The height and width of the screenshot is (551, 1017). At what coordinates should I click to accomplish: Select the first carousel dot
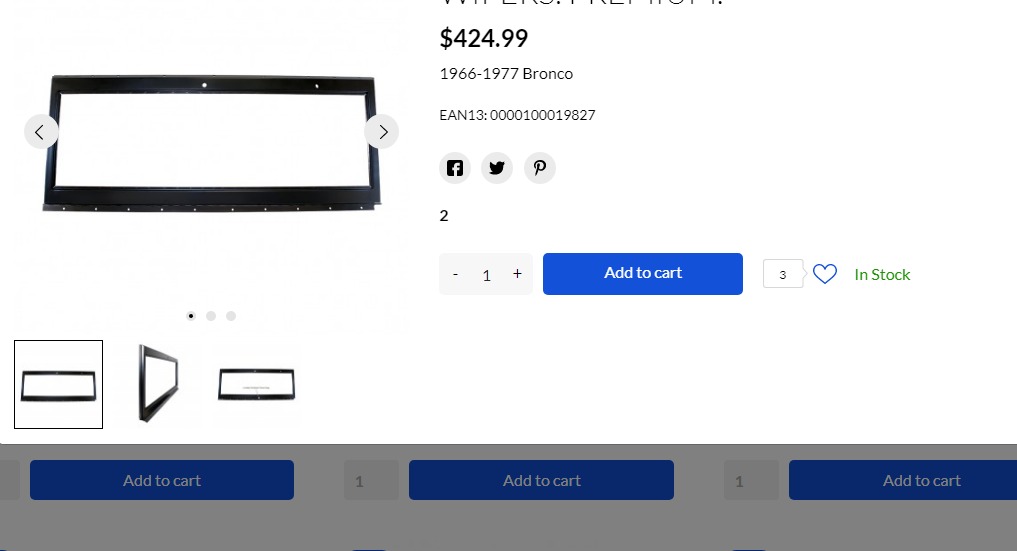click(191, 316)
